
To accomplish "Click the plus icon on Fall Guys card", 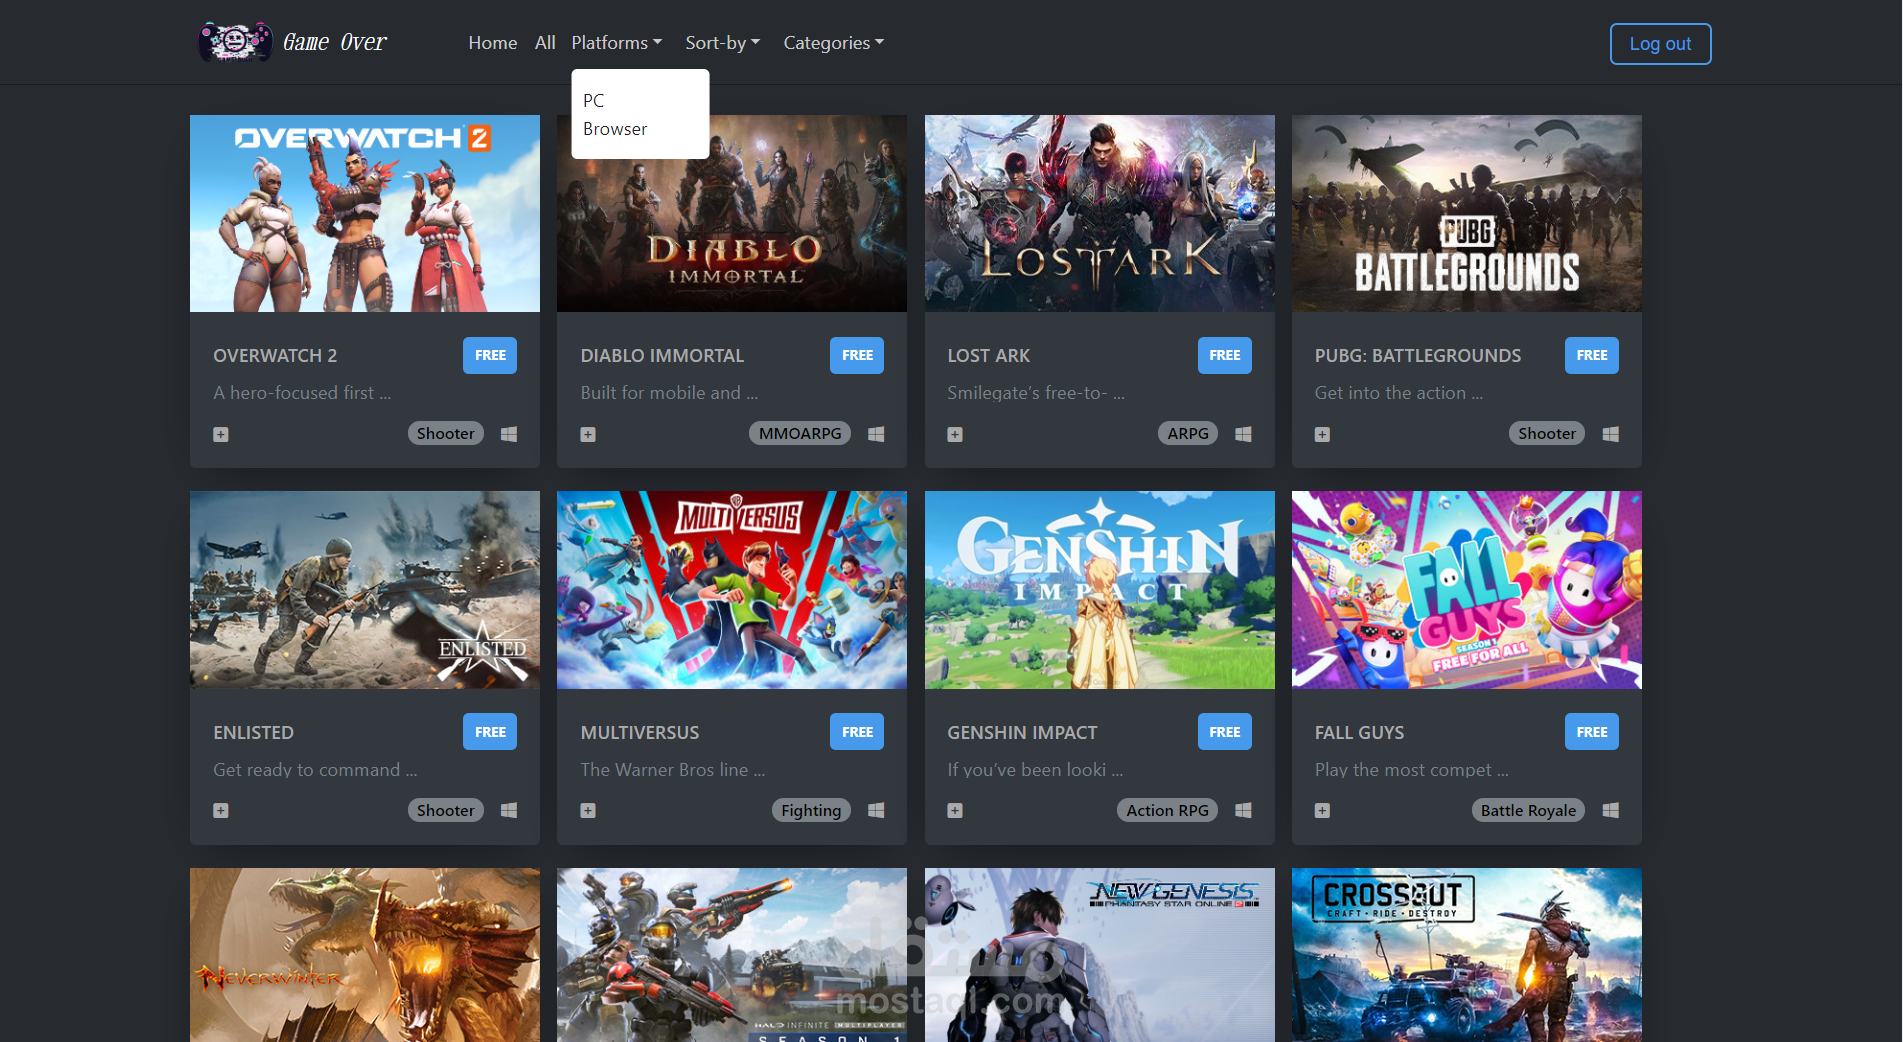I will 1322,811.
